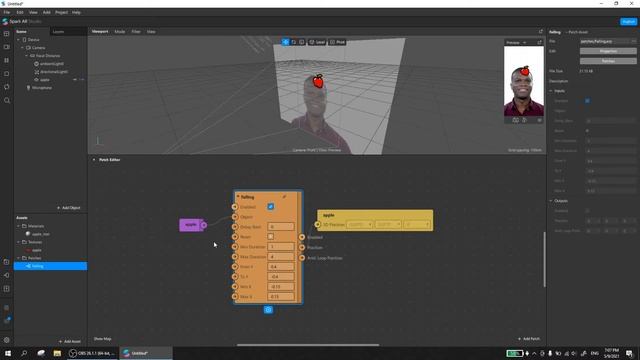Select the move tool in viewport toolbar
This screenshot has width=640, height=360.
(285, 42)
